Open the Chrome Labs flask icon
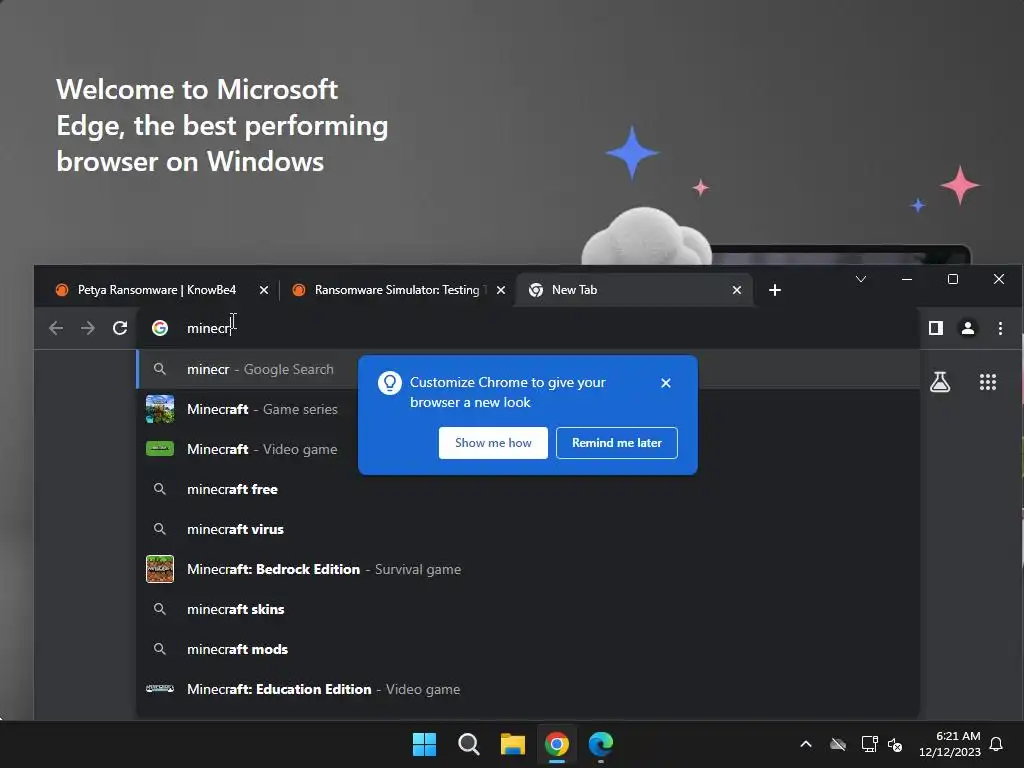 click(x=940, y=382)
